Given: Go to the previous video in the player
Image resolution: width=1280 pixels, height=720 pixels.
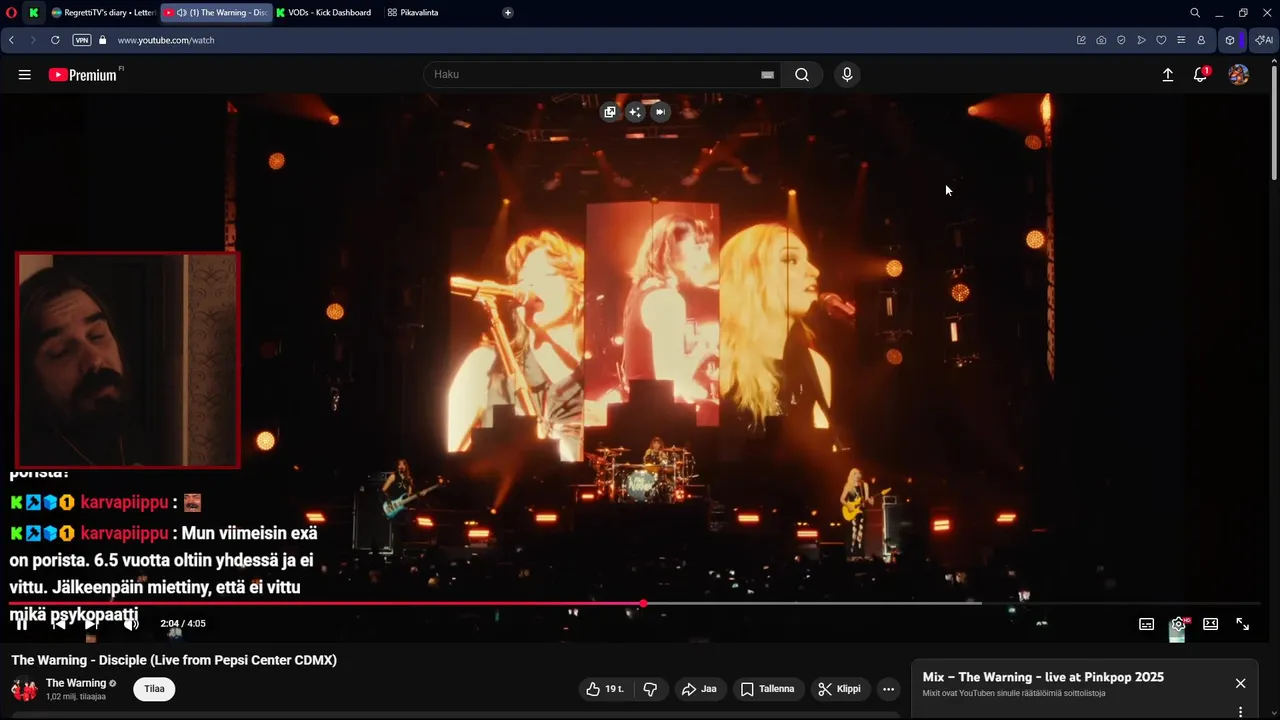Looking at the screenshot, I should tap(58, 624).
